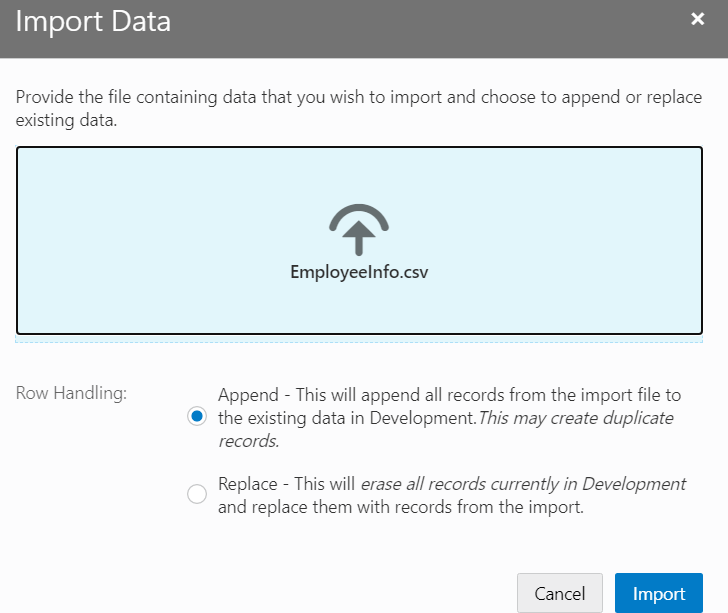Viewport: 728px width, 613px height.
Task: Click the Row Handling label
Action: coord(71,393)
